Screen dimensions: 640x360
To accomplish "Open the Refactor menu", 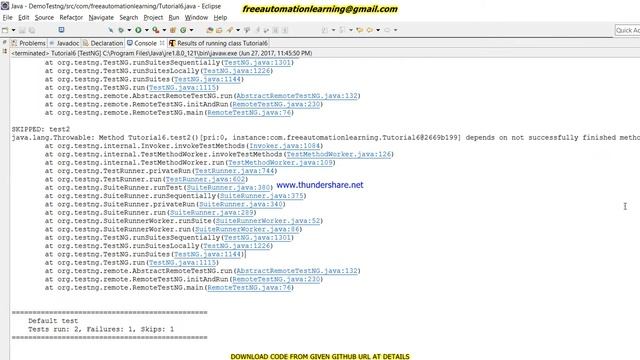I will pos(71,18).
